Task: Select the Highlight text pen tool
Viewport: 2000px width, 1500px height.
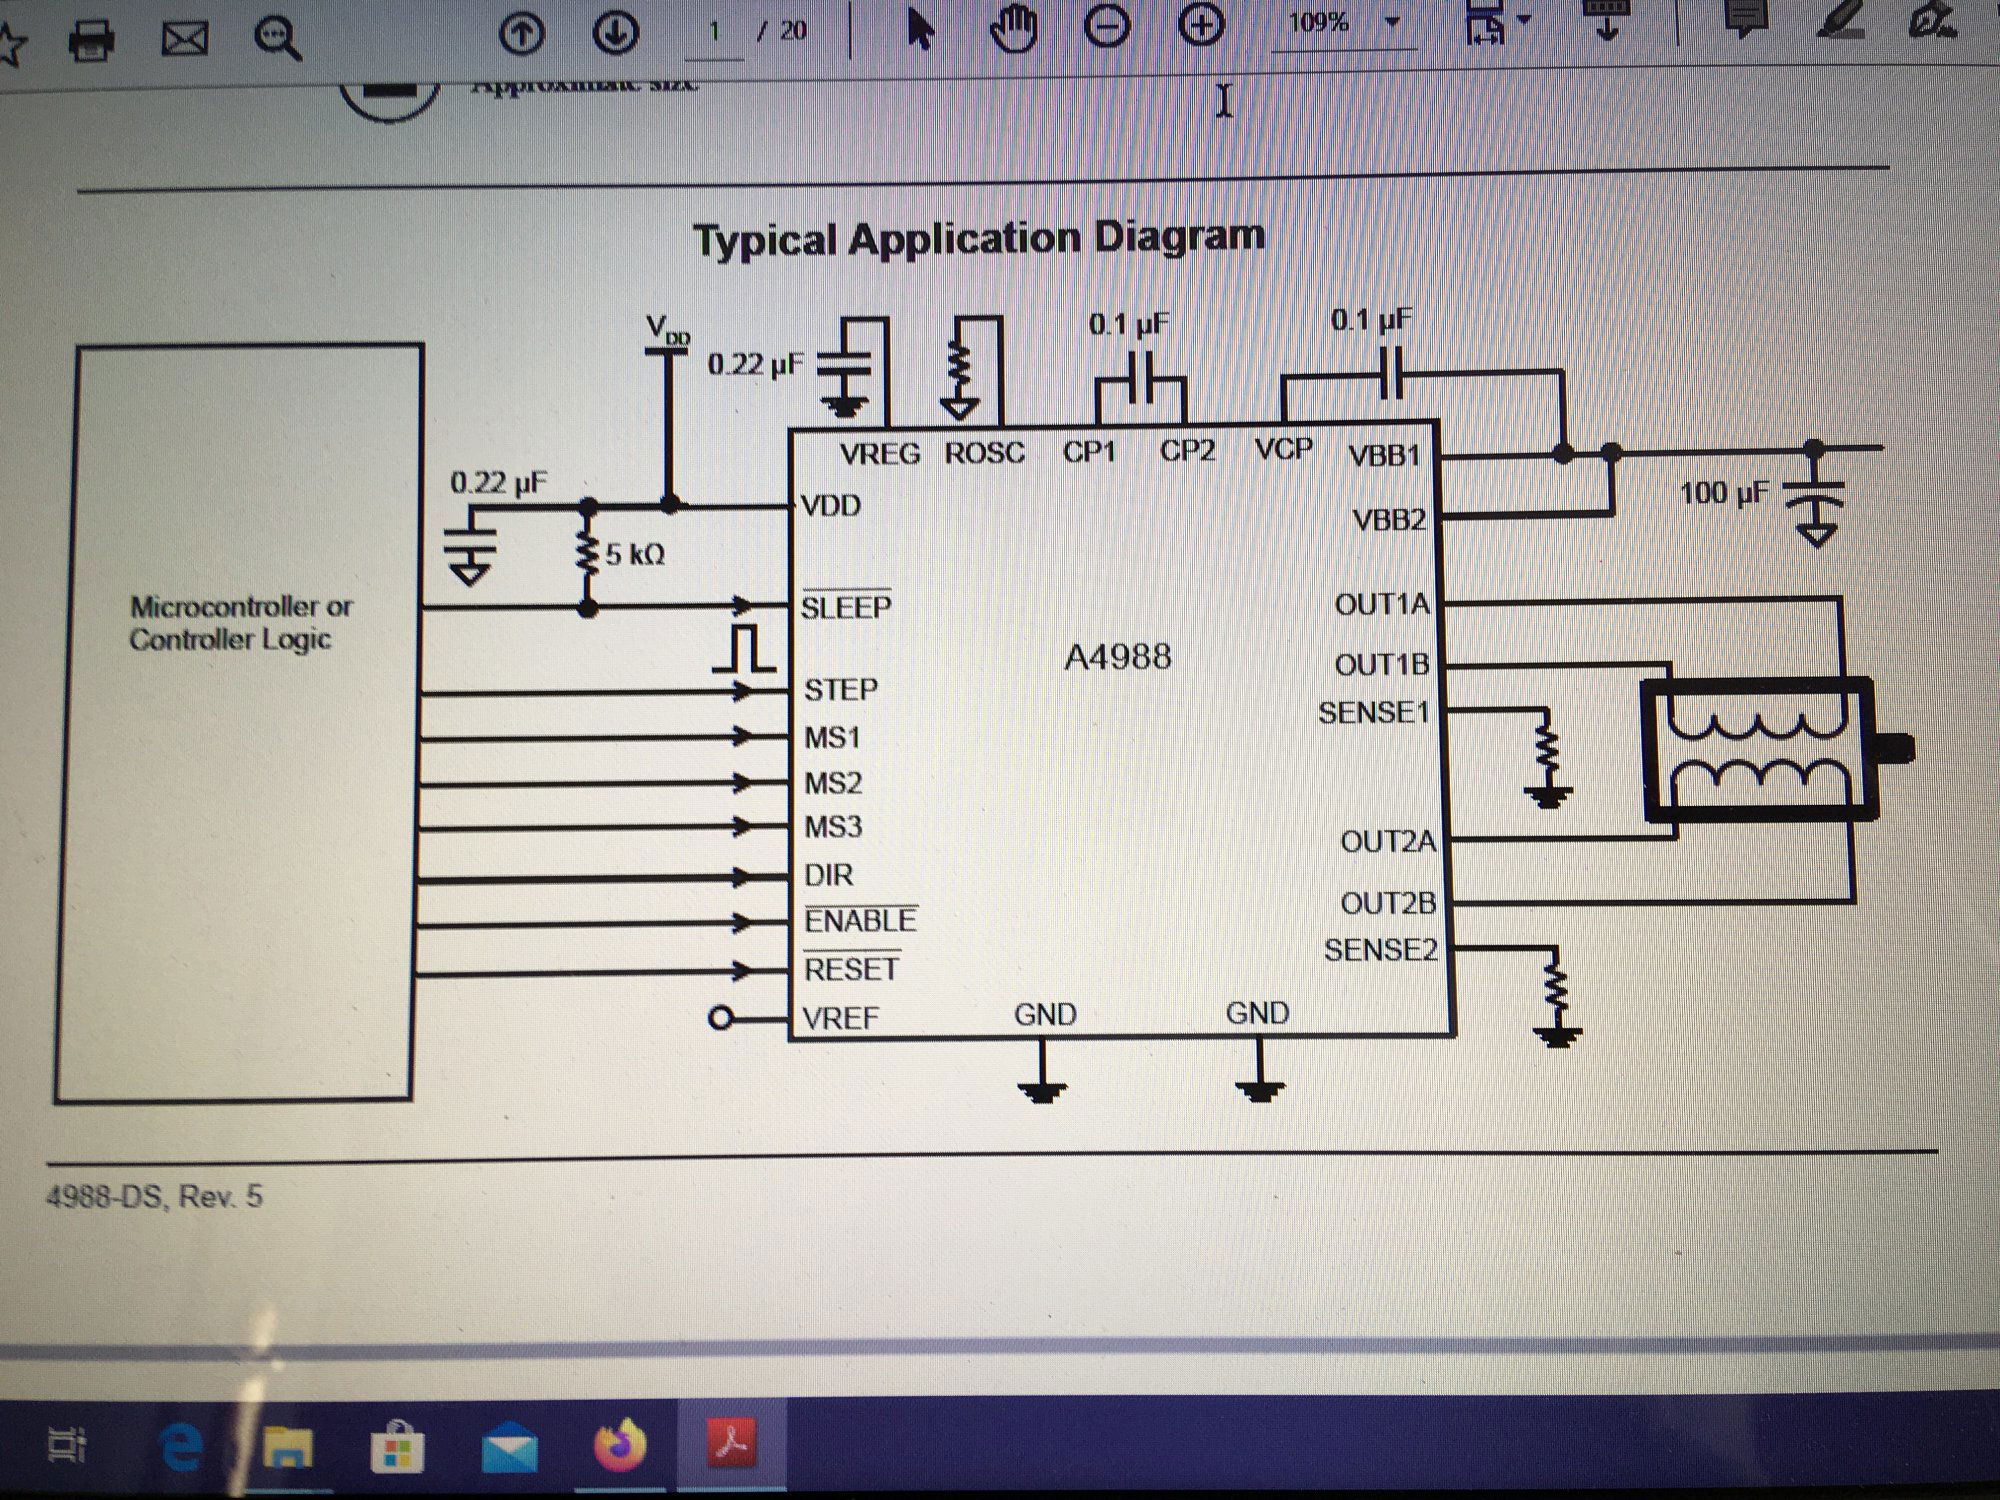Action: (x=1843, y=17)
